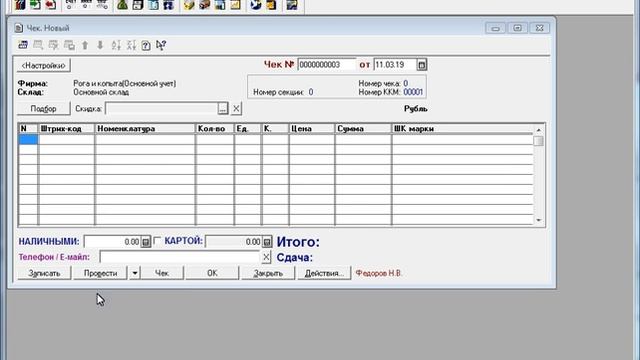
Task: Select the highlighted first cell under column N
Action: point(28,140)
